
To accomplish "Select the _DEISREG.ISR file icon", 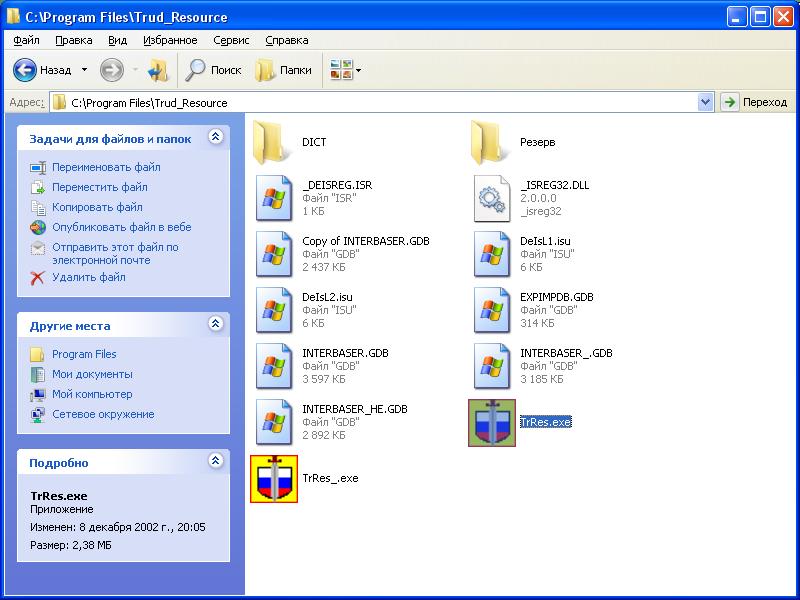I will pyautogui.click(x=274, y=198).
